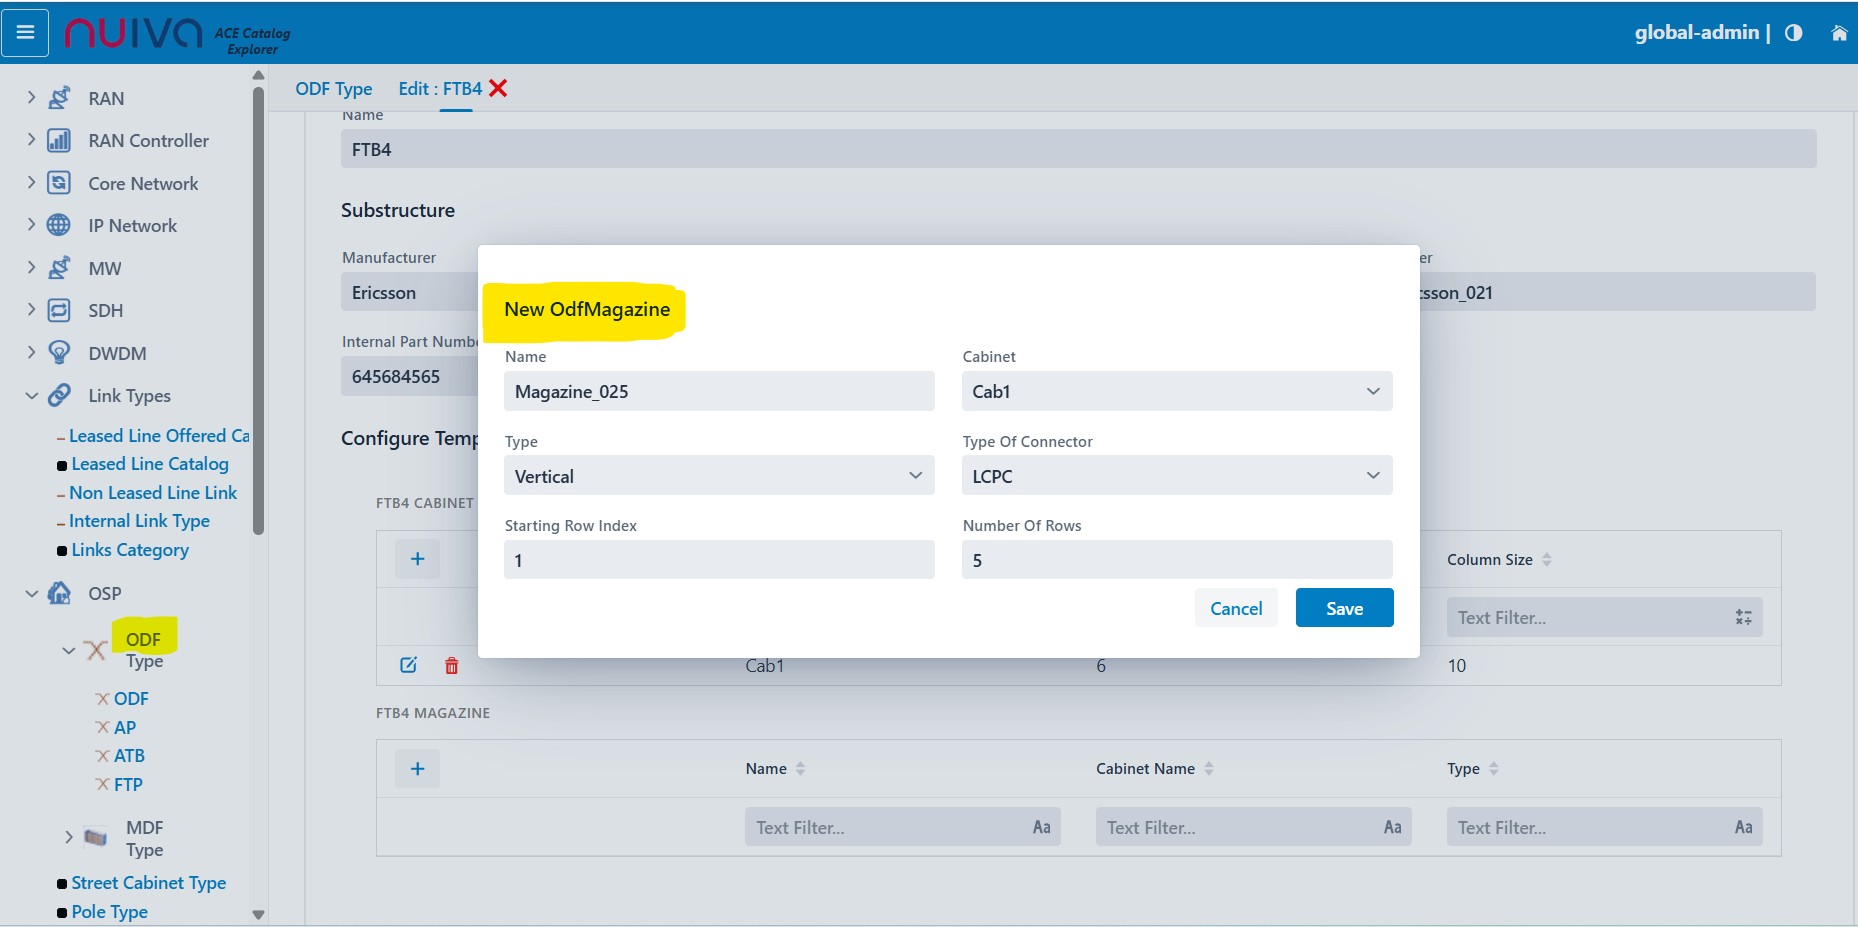Screen dimensions: 1858x927
Task: Toggle case-sensitive Aa on Type filter
Action: point(1743,827)
